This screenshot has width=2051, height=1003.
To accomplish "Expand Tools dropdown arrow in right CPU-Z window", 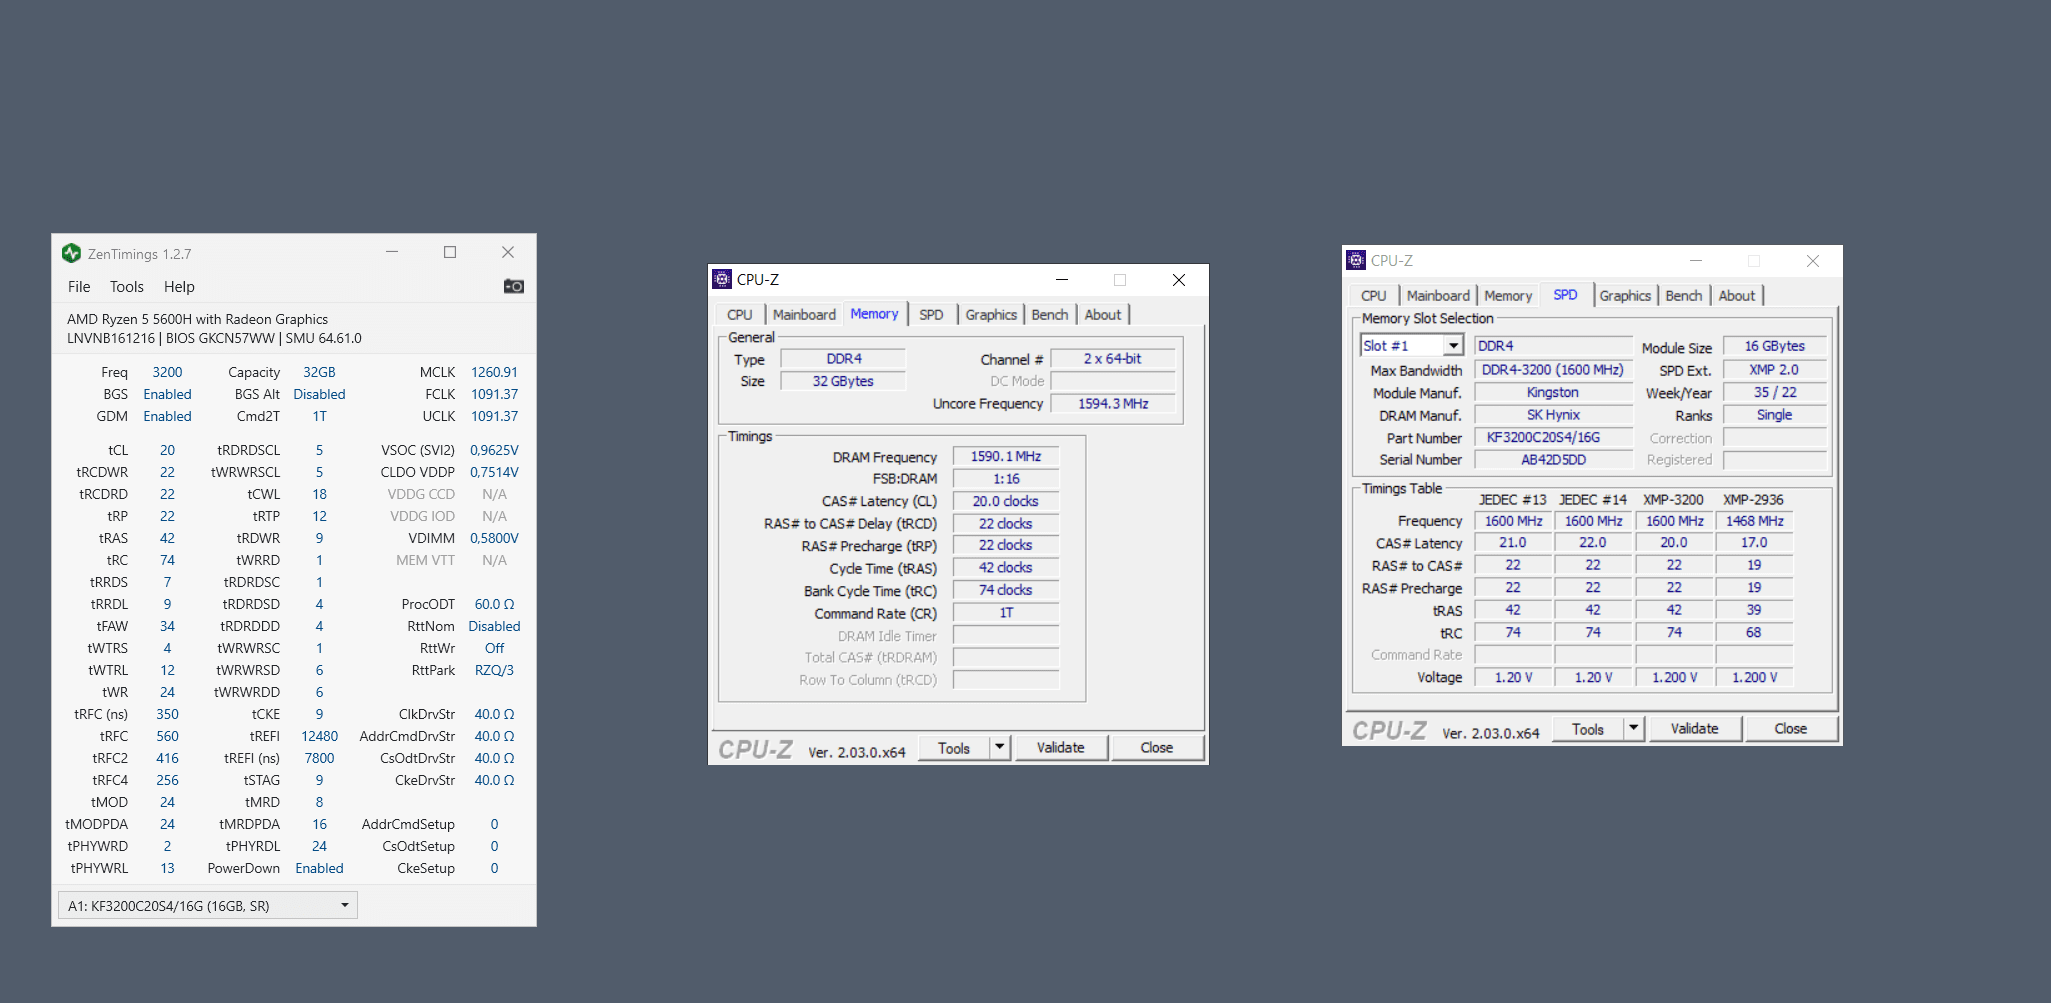I will (x=1634, y=729).
